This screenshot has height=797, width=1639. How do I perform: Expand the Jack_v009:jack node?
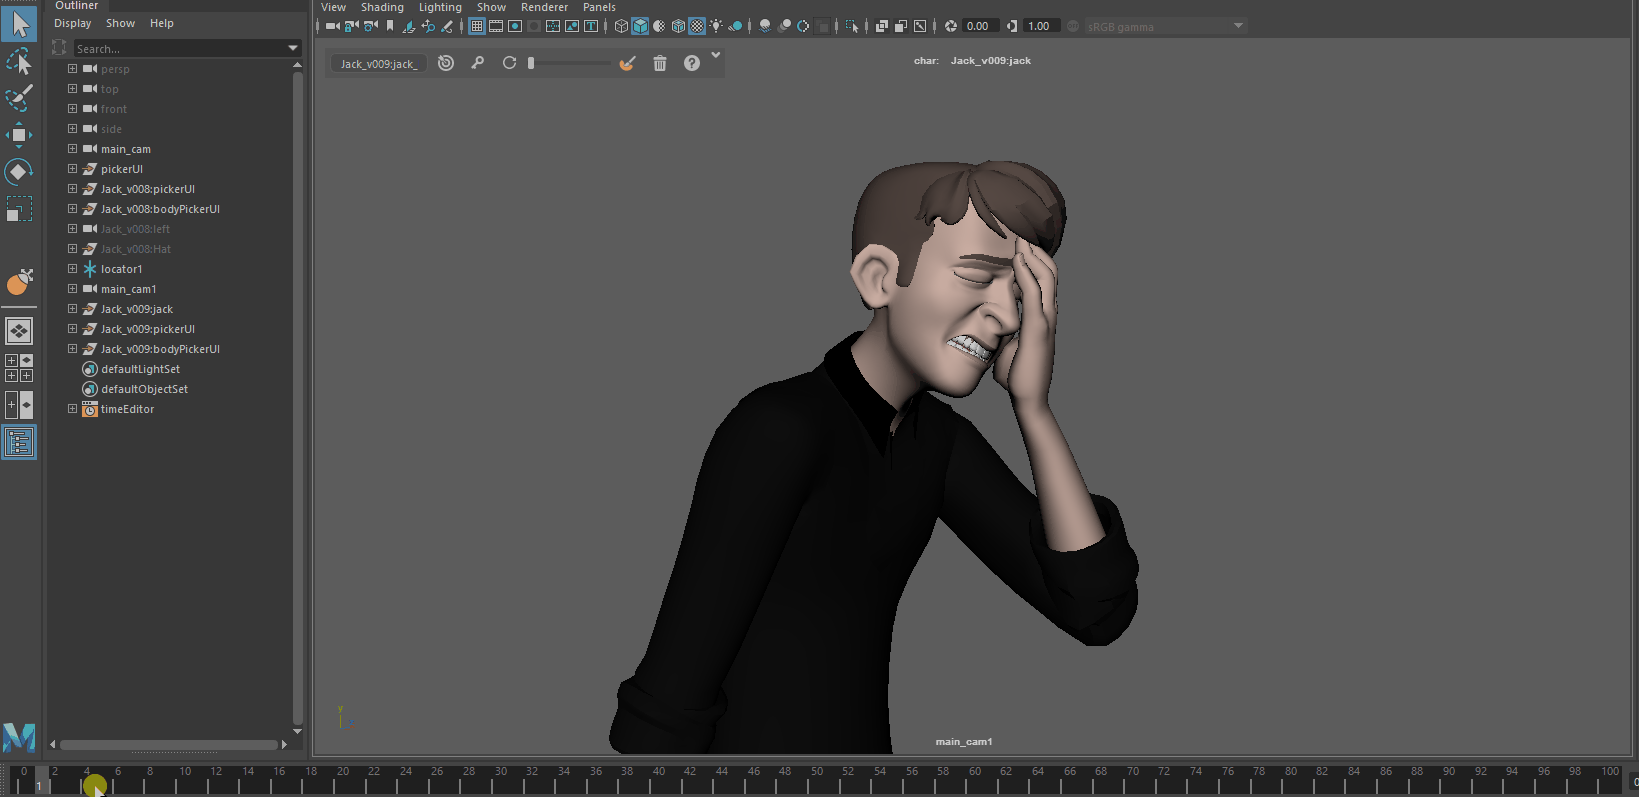72,309
